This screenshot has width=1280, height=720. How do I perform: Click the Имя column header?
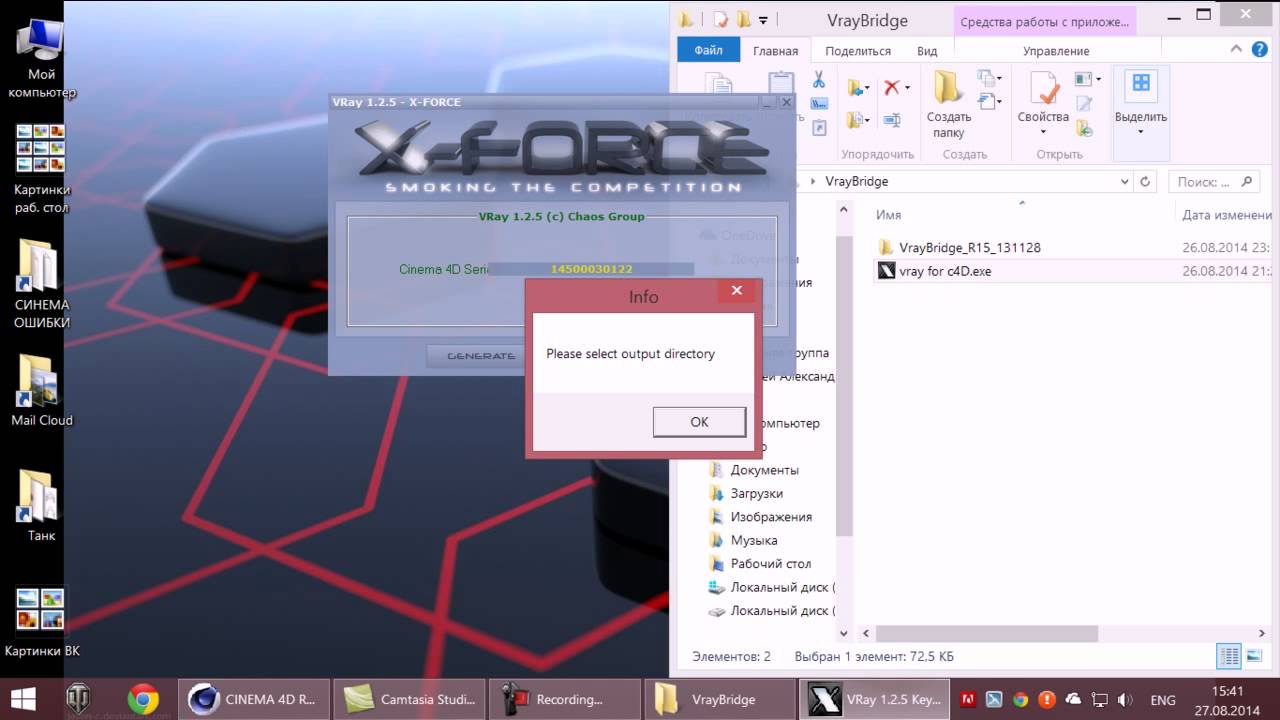(888, 215)
